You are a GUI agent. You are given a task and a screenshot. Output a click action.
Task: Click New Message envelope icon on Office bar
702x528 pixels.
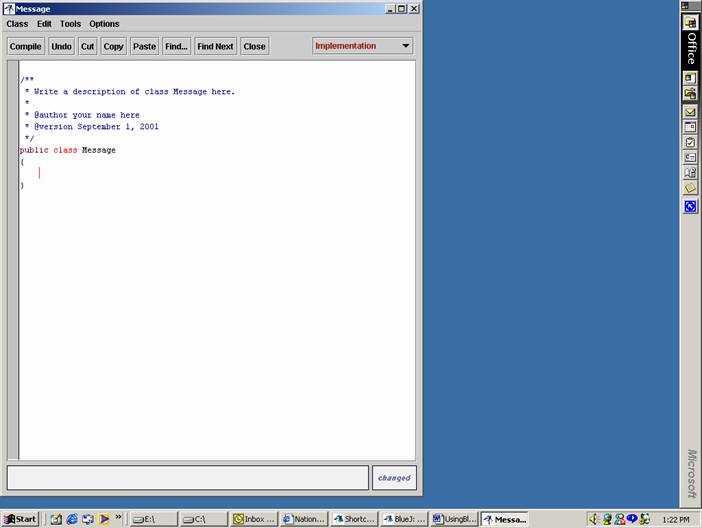pos(690,112)
